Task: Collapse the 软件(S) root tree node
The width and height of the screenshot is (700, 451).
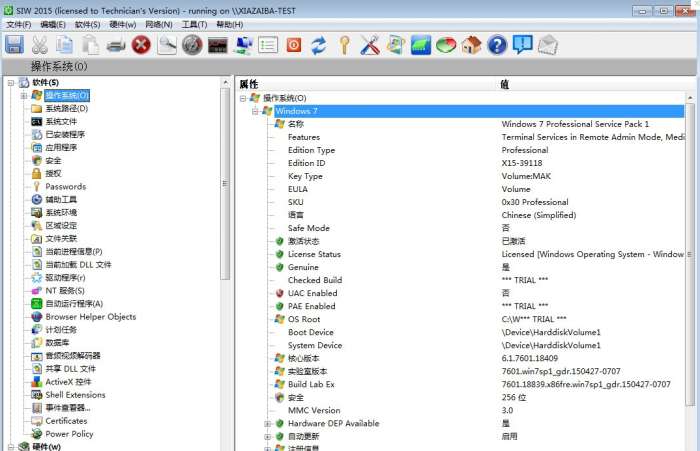Action: [11, 83]
